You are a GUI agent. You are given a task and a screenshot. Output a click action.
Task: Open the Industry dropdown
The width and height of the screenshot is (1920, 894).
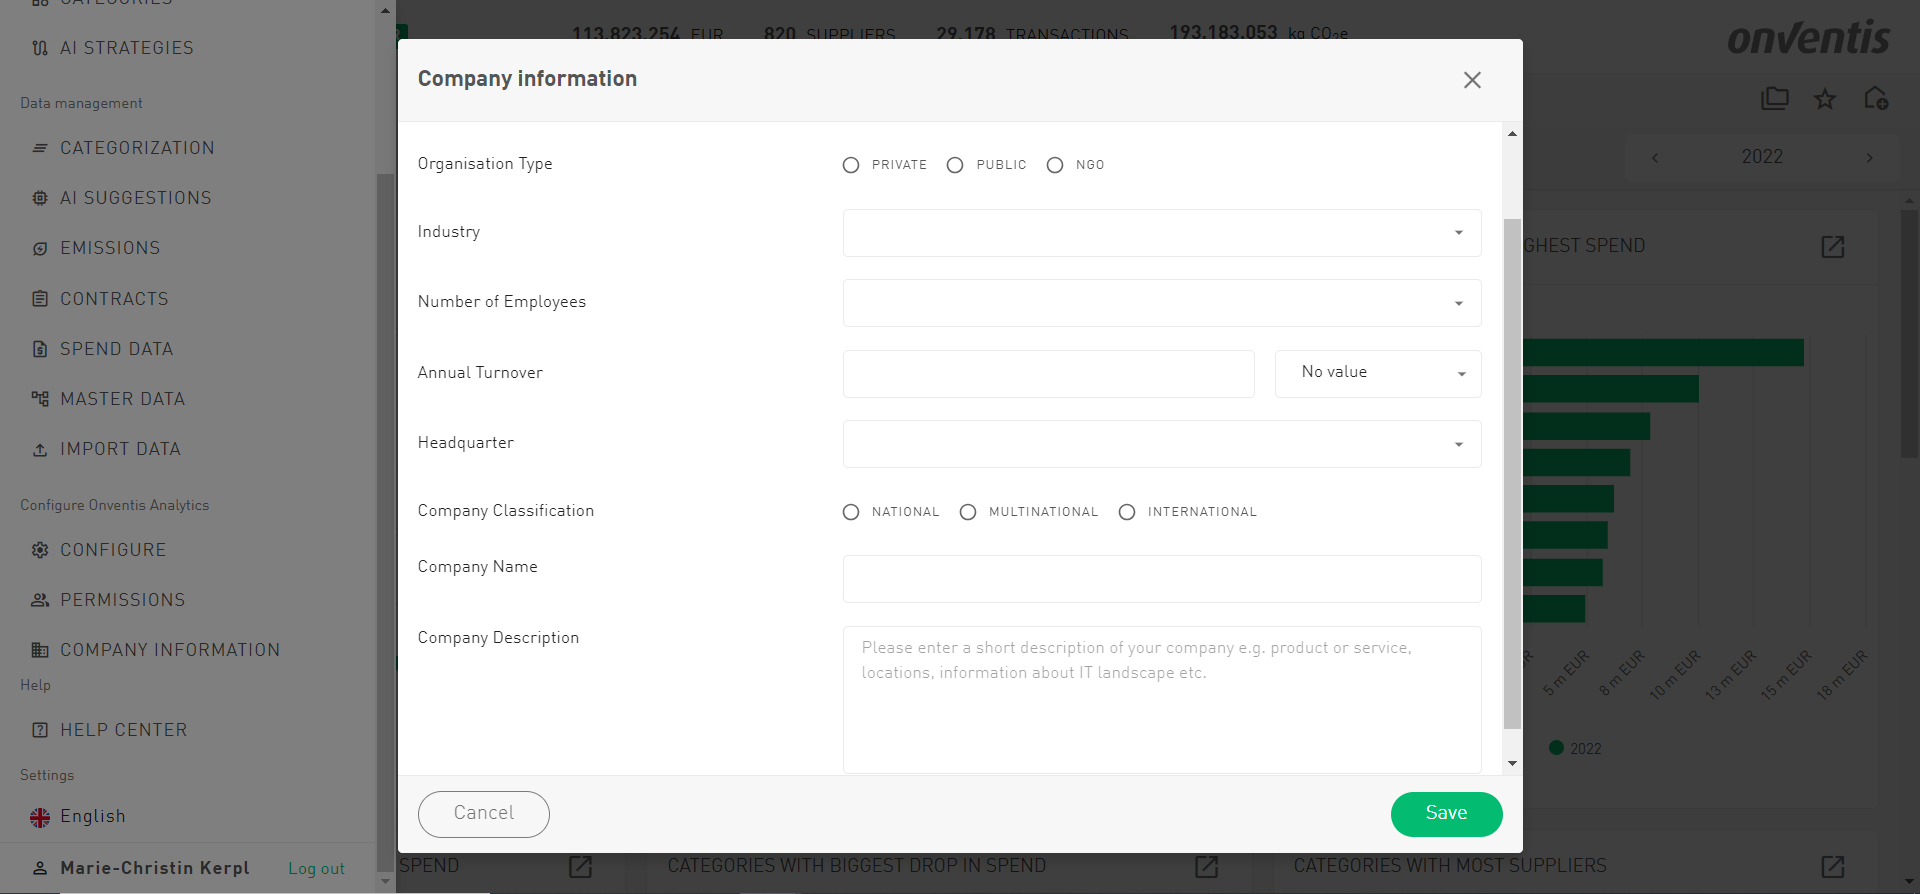1161,233
